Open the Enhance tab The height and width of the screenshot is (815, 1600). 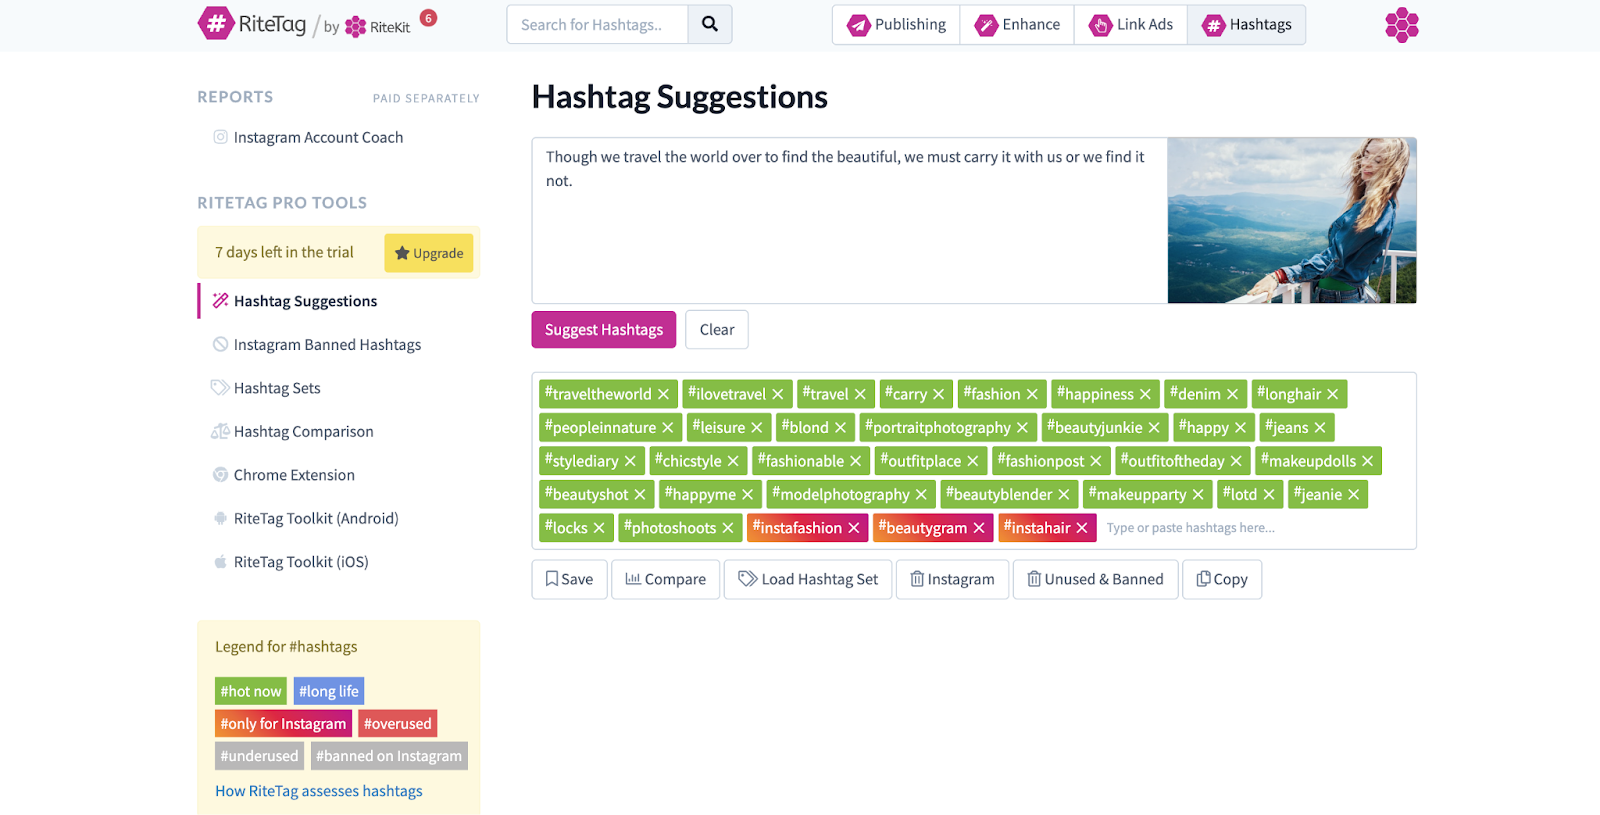(1018, 25)
